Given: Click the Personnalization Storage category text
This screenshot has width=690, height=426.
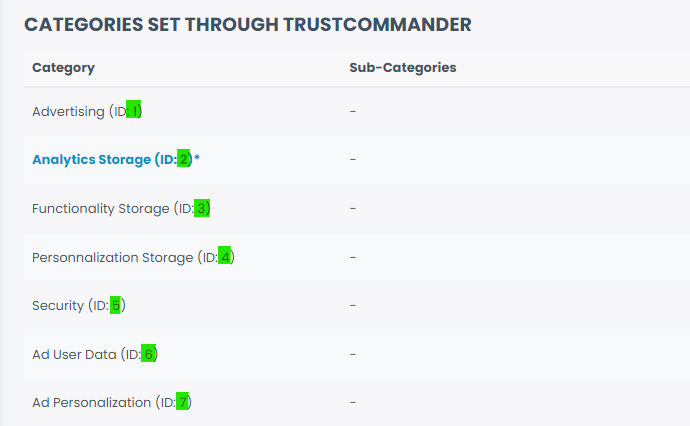Looking at the screenshot, I should click(x=112, y=257).
